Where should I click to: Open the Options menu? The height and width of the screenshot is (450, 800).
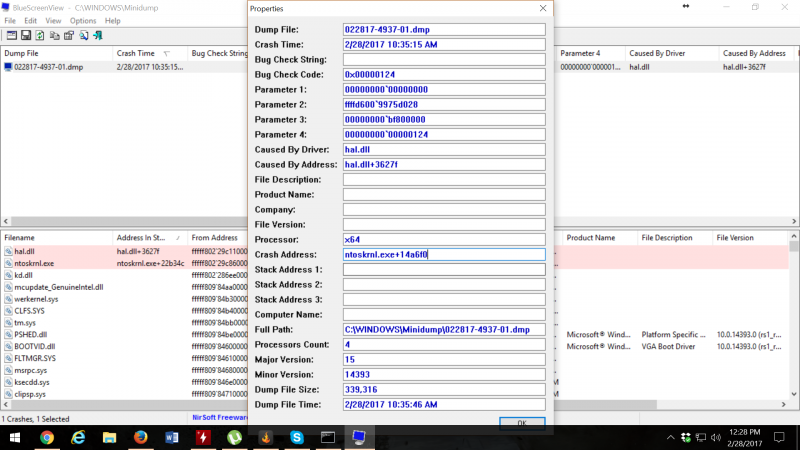(83, 21)
